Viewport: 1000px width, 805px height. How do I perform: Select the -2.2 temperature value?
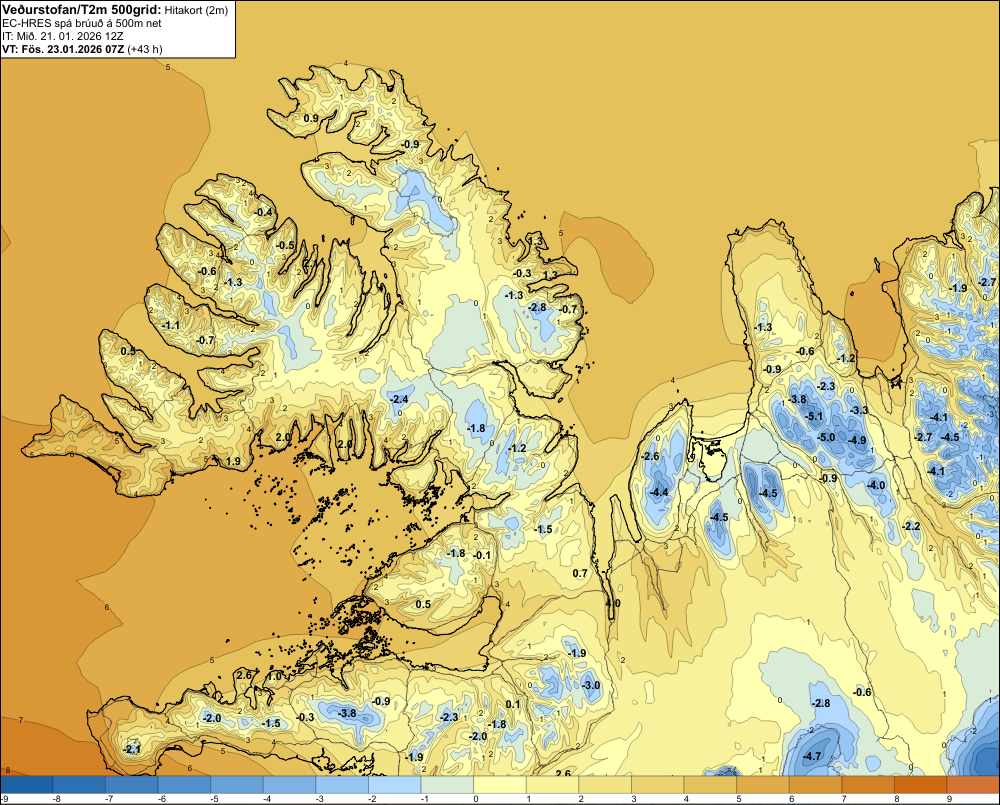pyautogui.click(x=911, y=526)
